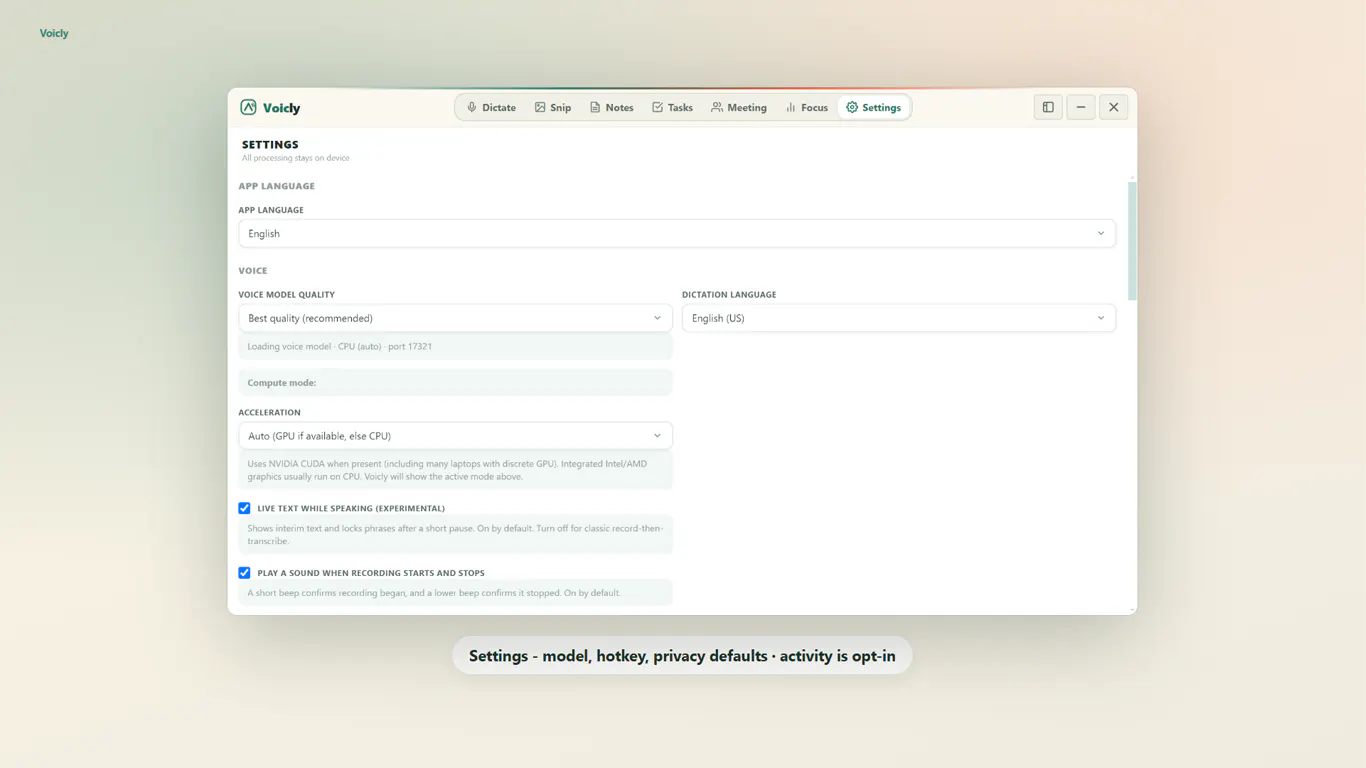Viewport: 1366px width, 768px height.
Task: Open the Notes tab
Action: tap(611, 107)
